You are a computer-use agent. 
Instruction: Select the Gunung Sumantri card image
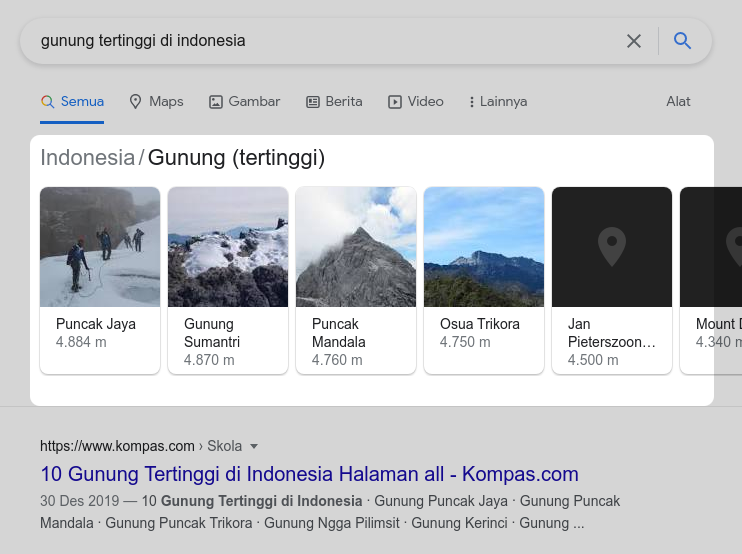228,246
